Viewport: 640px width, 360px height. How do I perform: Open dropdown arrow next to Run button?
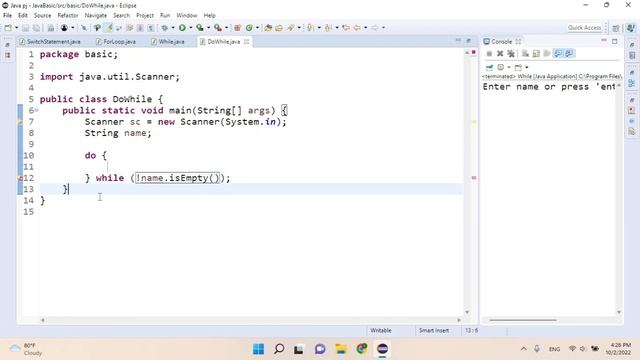pyautogui.click(x=191, y=28)
